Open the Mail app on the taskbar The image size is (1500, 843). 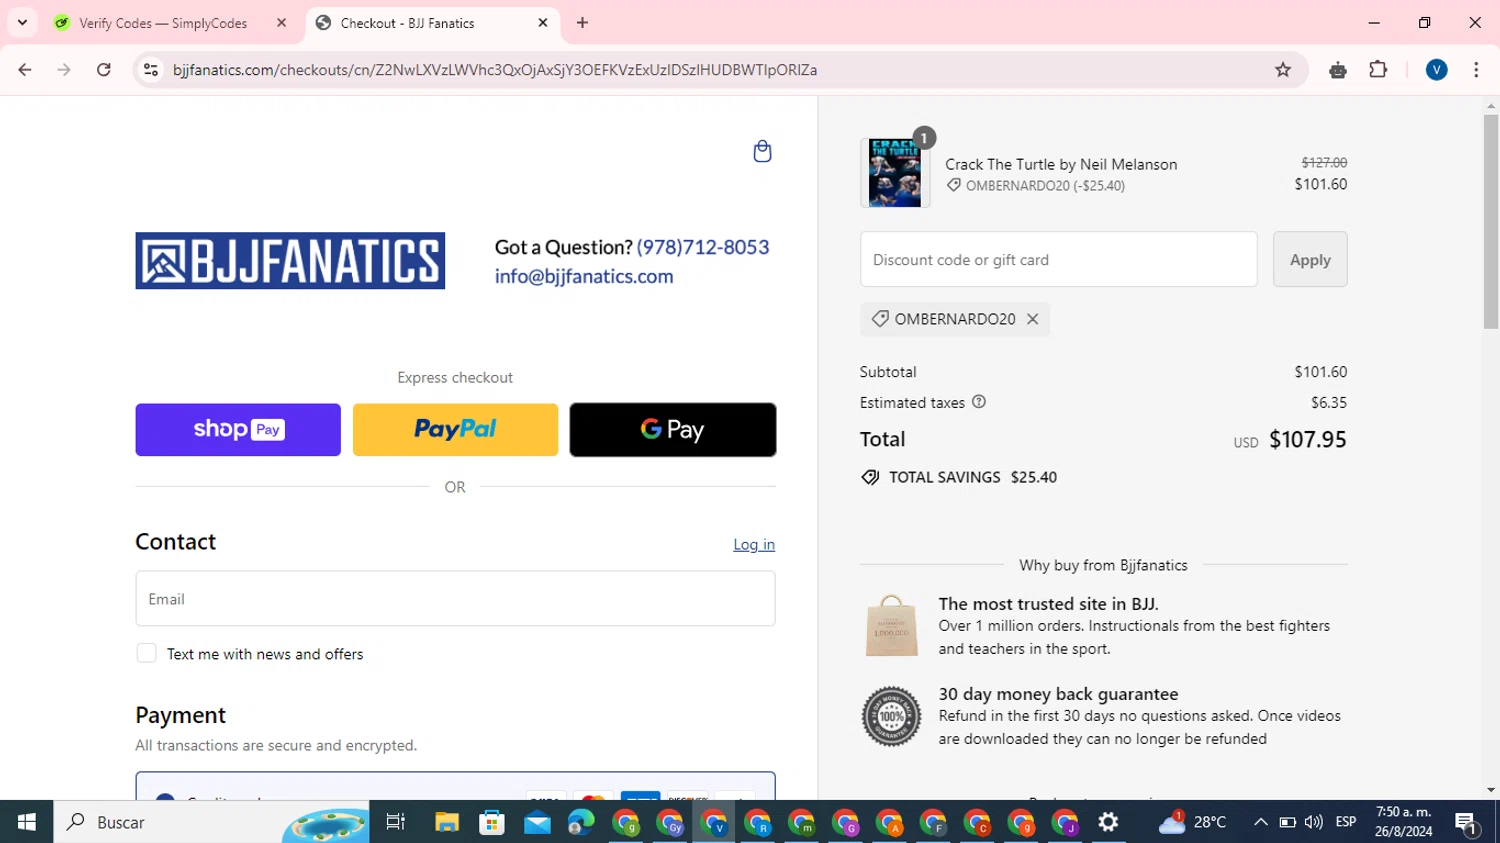(x=537, y=822)
